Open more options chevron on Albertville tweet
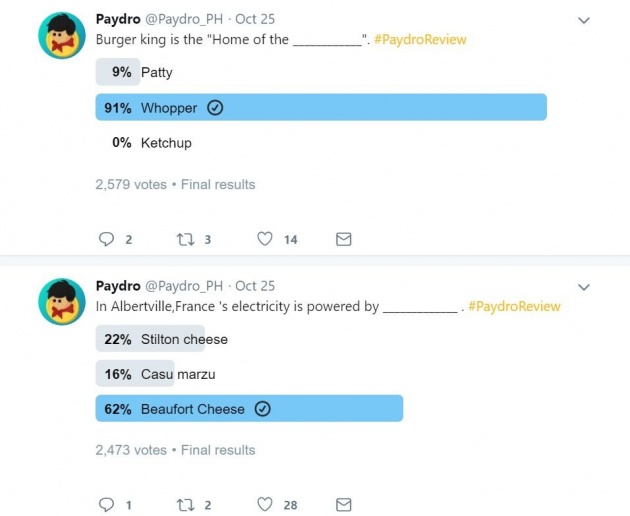The width and height of the screenshot is (630, 516). [x=583, y=287]
